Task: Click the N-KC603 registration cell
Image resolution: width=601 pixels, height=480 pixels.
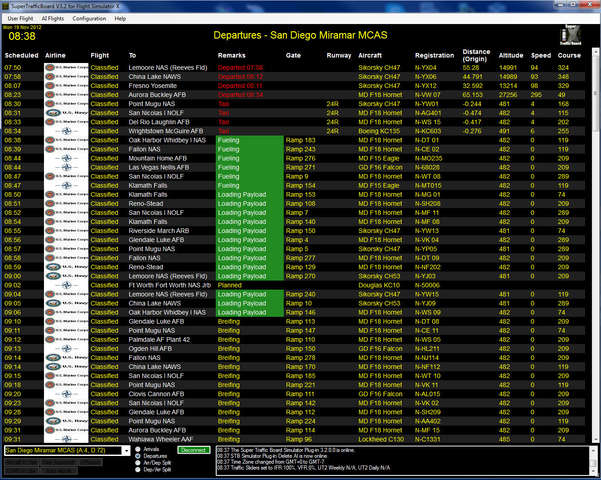Action: [428, 131]
